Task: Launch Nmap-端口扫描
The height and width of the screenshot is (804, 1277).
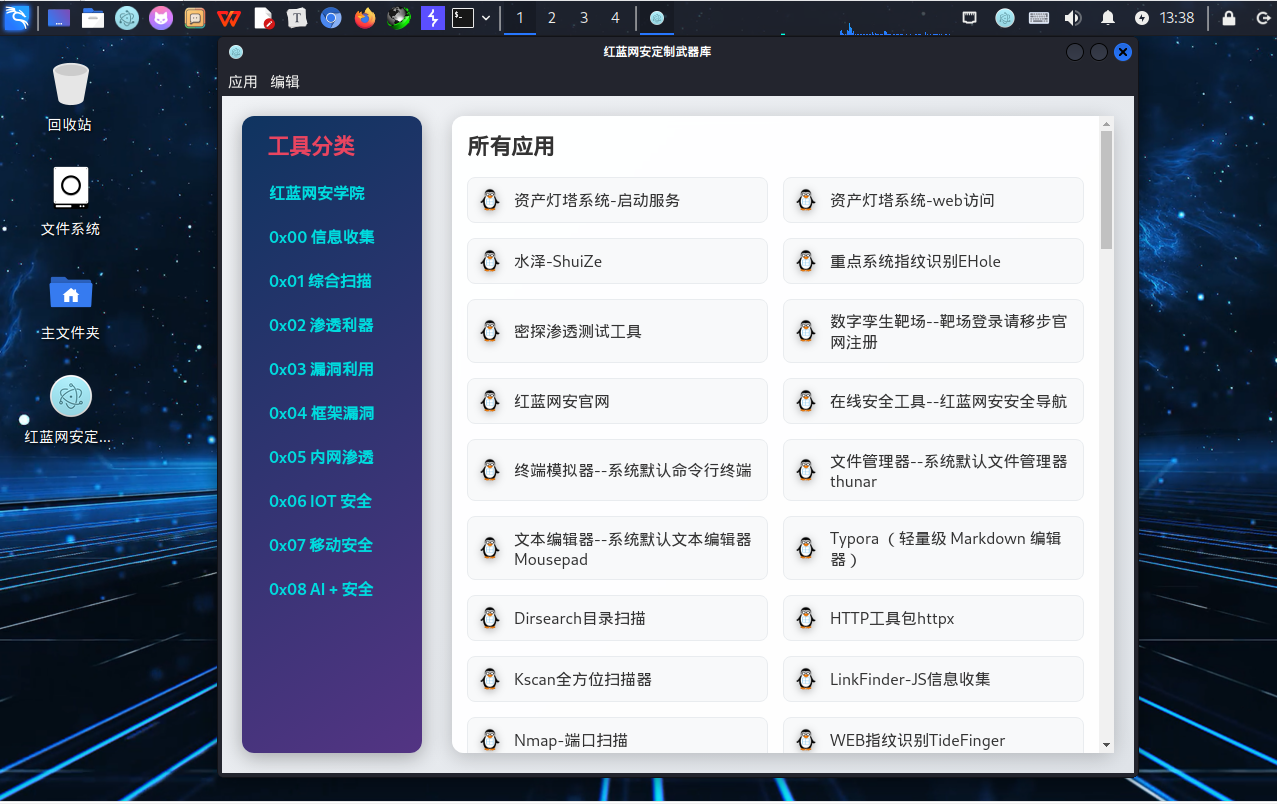Action: tap(617, 735)
